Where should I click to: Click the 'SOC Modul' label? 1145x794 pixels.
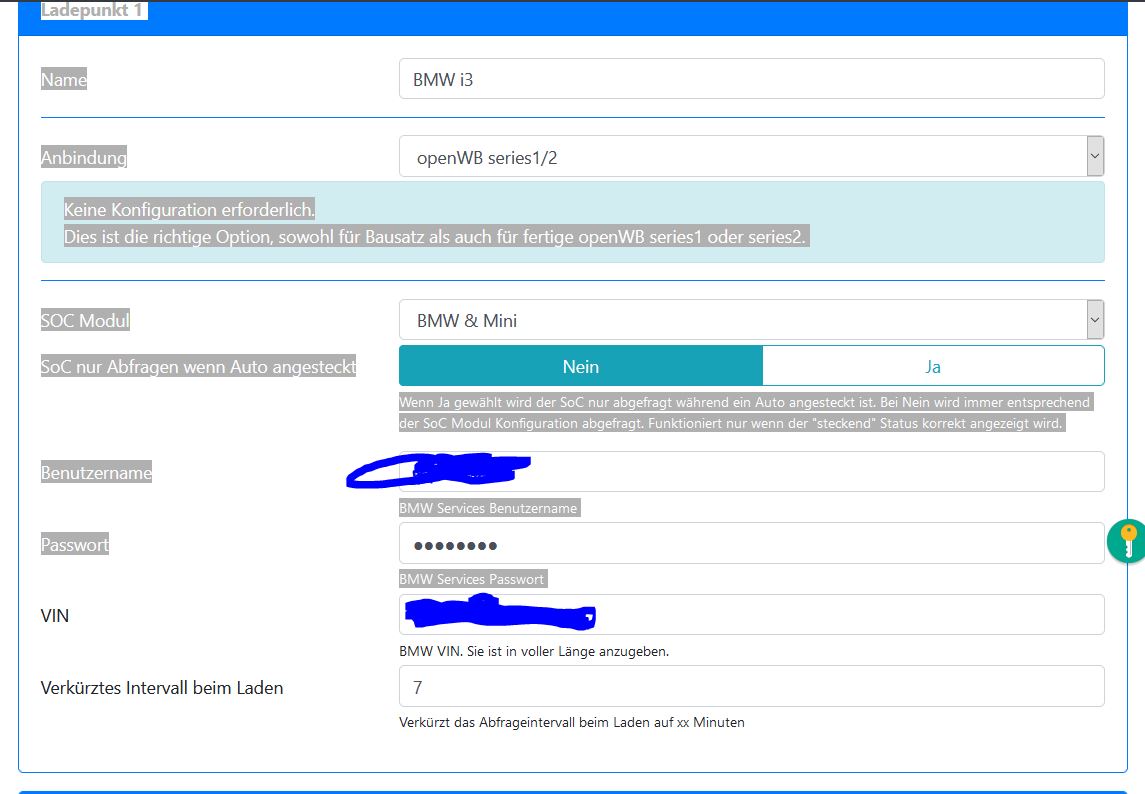(85, 320)
